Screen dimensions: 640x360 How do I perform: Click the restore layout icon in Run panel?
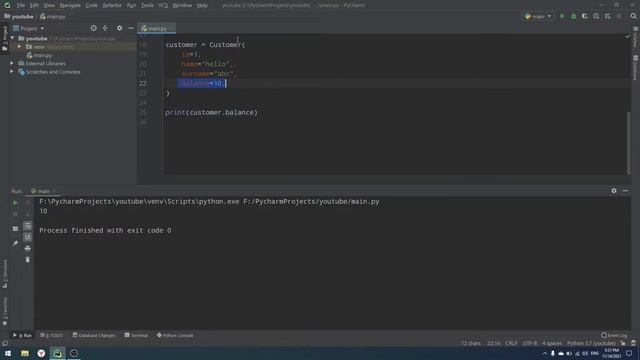coord(15,229)
